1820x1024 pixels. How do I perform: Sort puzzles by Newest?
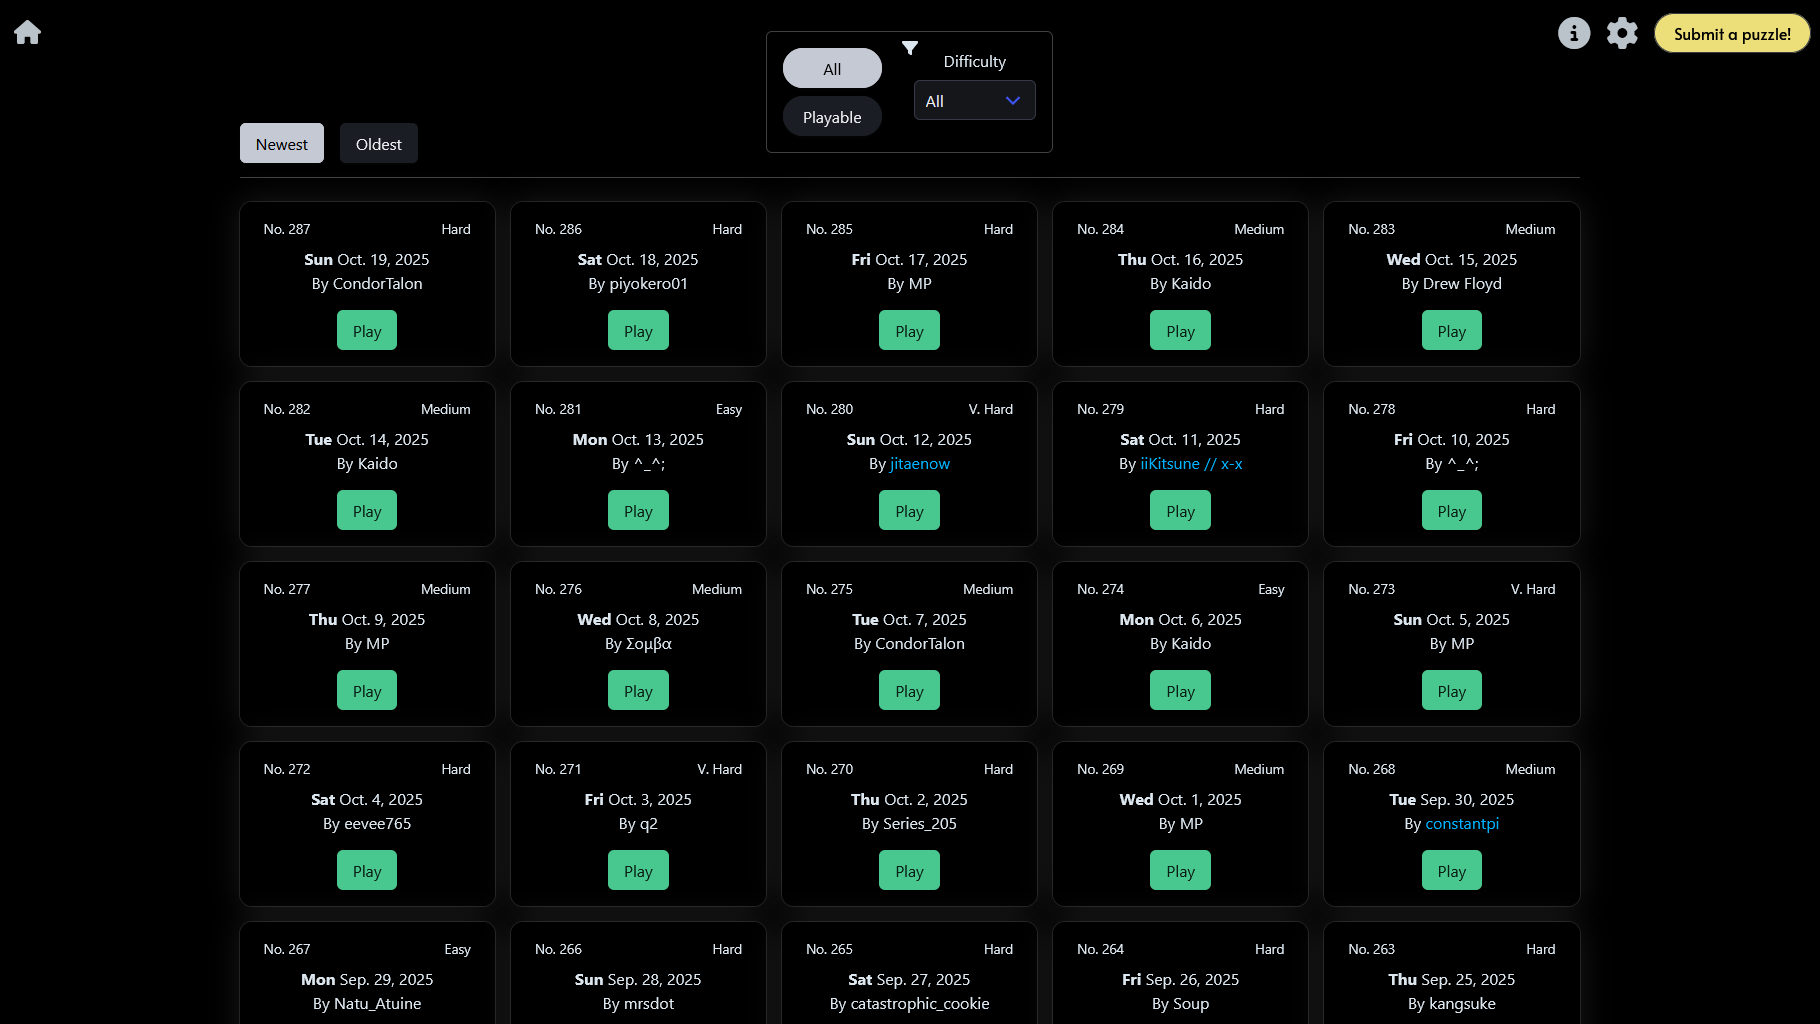pos(281,144)
